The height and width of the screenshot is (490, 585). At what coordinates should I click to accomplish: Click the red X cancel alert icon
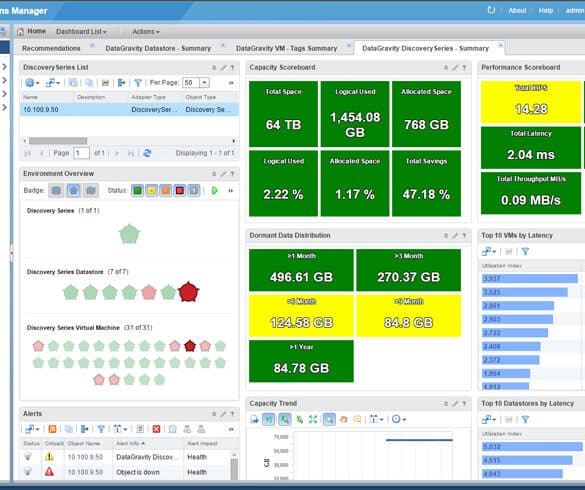pyautogui.click(x=157, y=429)
